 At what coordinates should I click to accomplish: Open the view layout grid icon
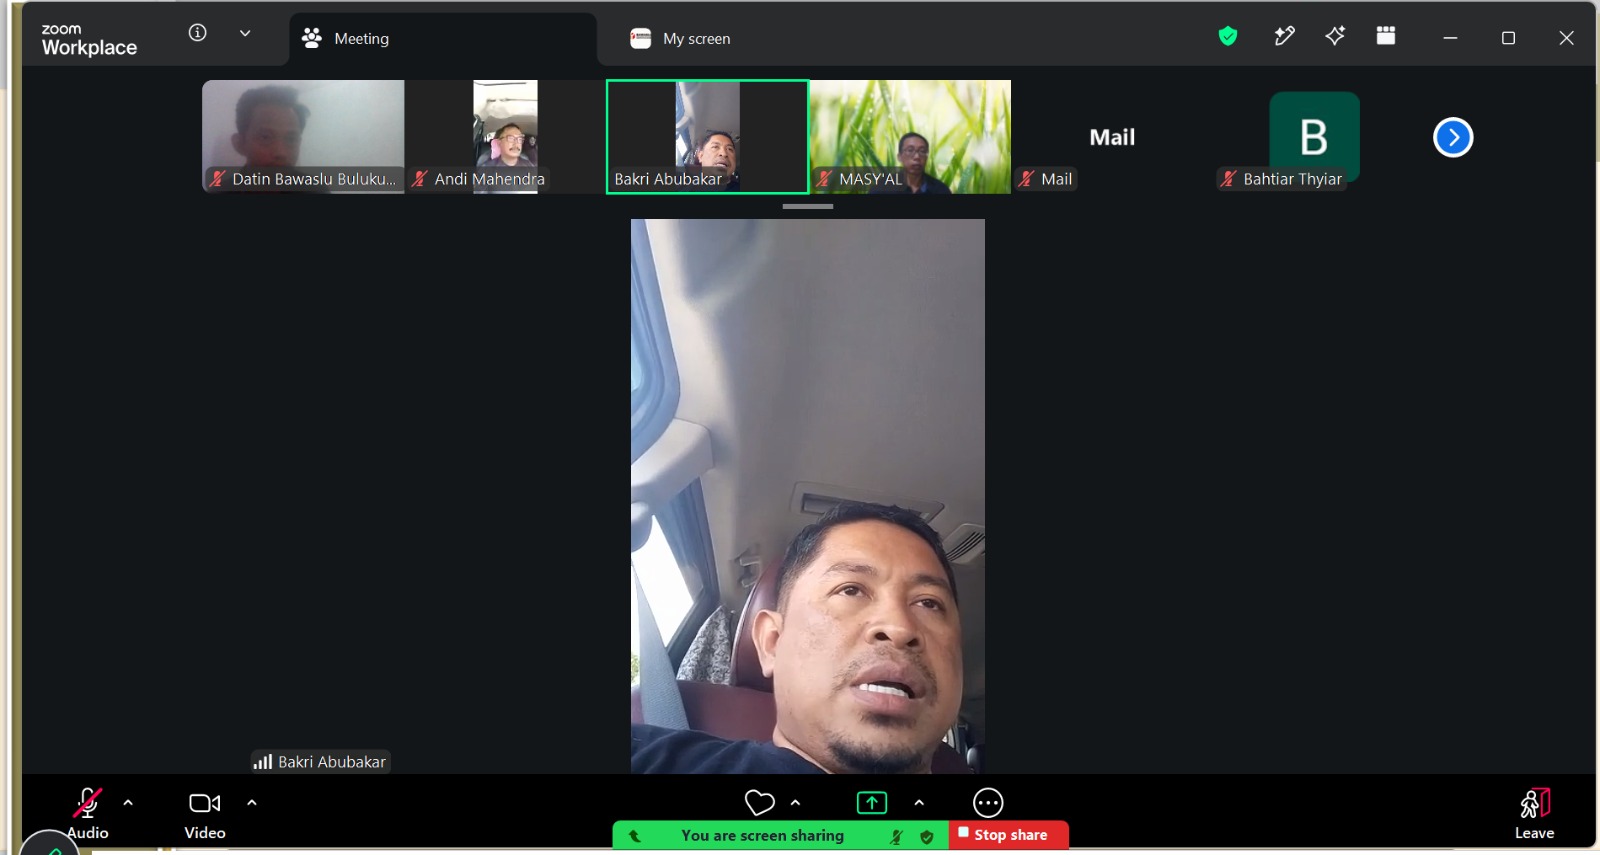(x=1386, y=36)
